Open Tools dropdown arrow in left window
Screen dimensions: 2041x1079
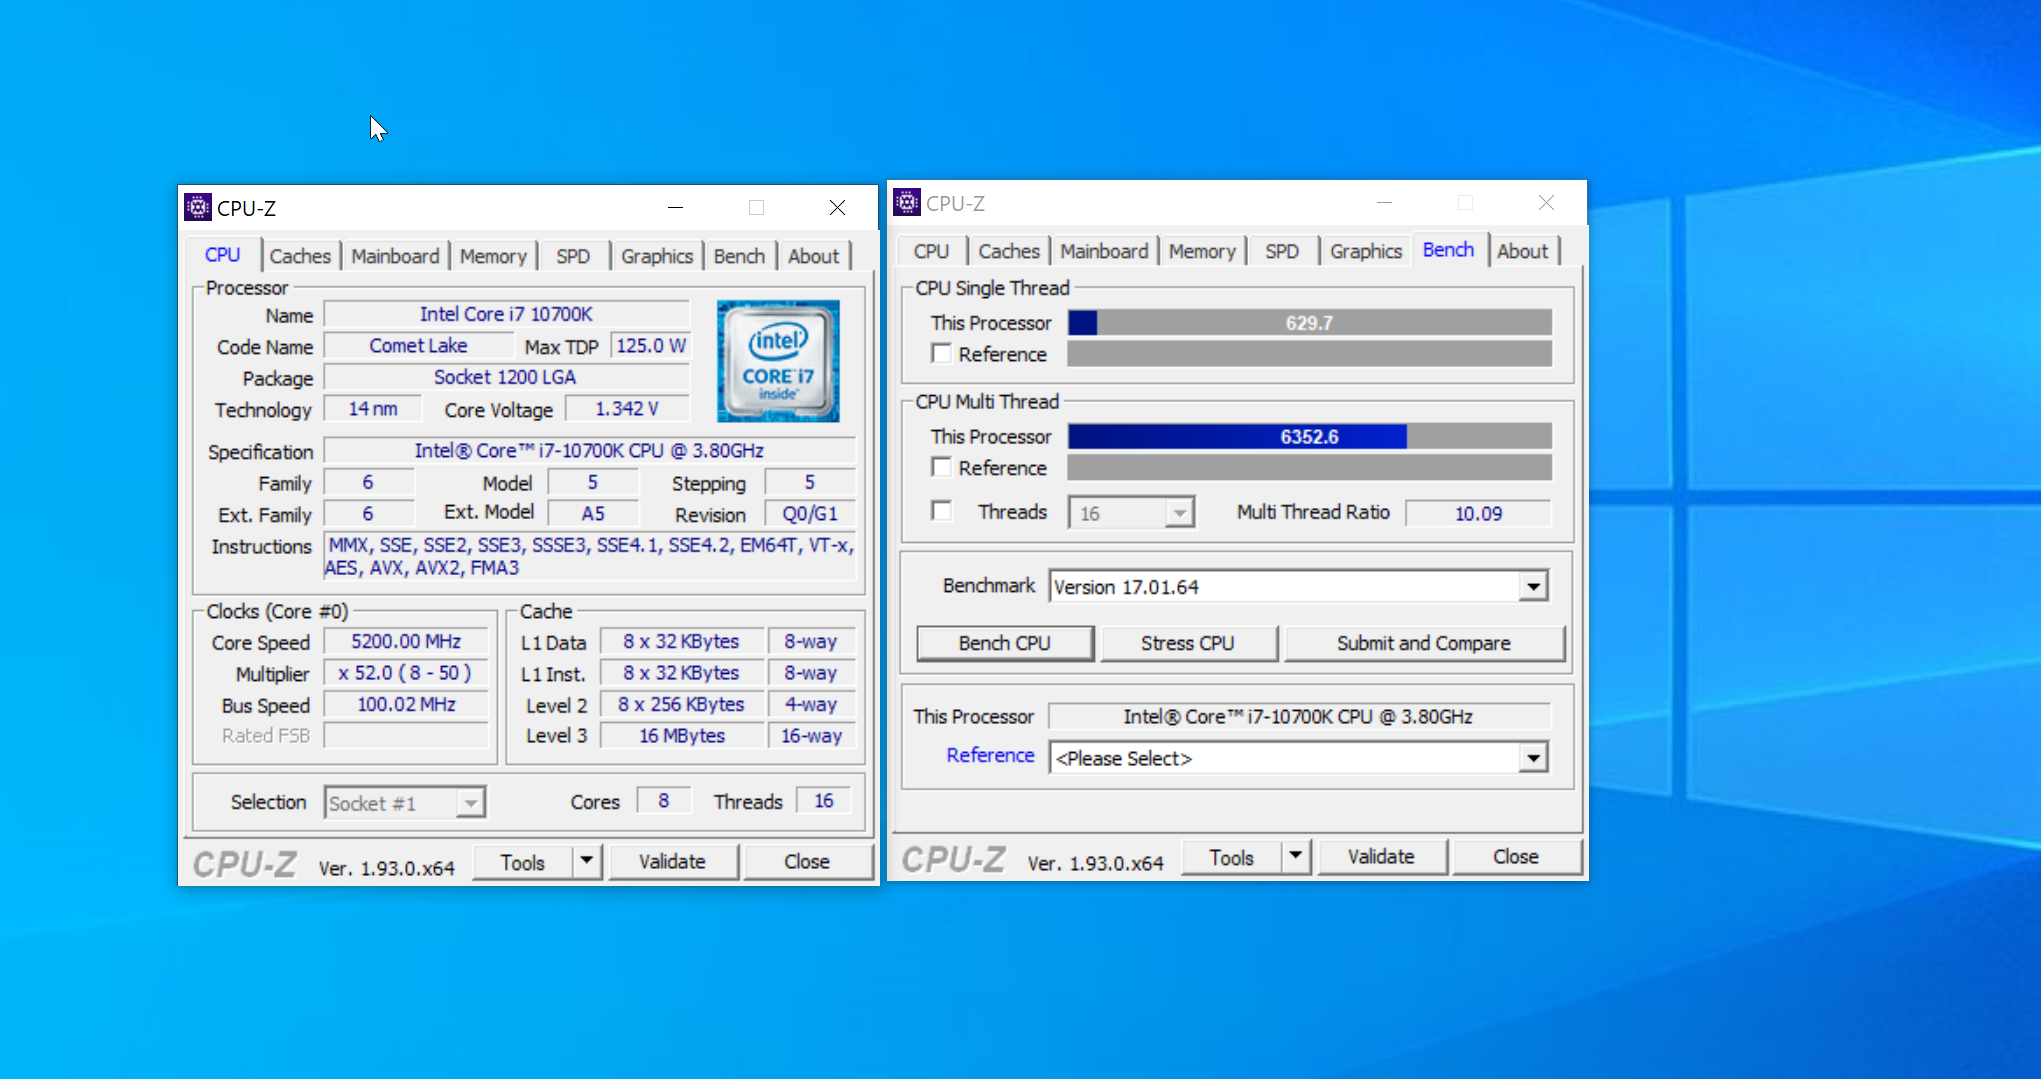587,861
